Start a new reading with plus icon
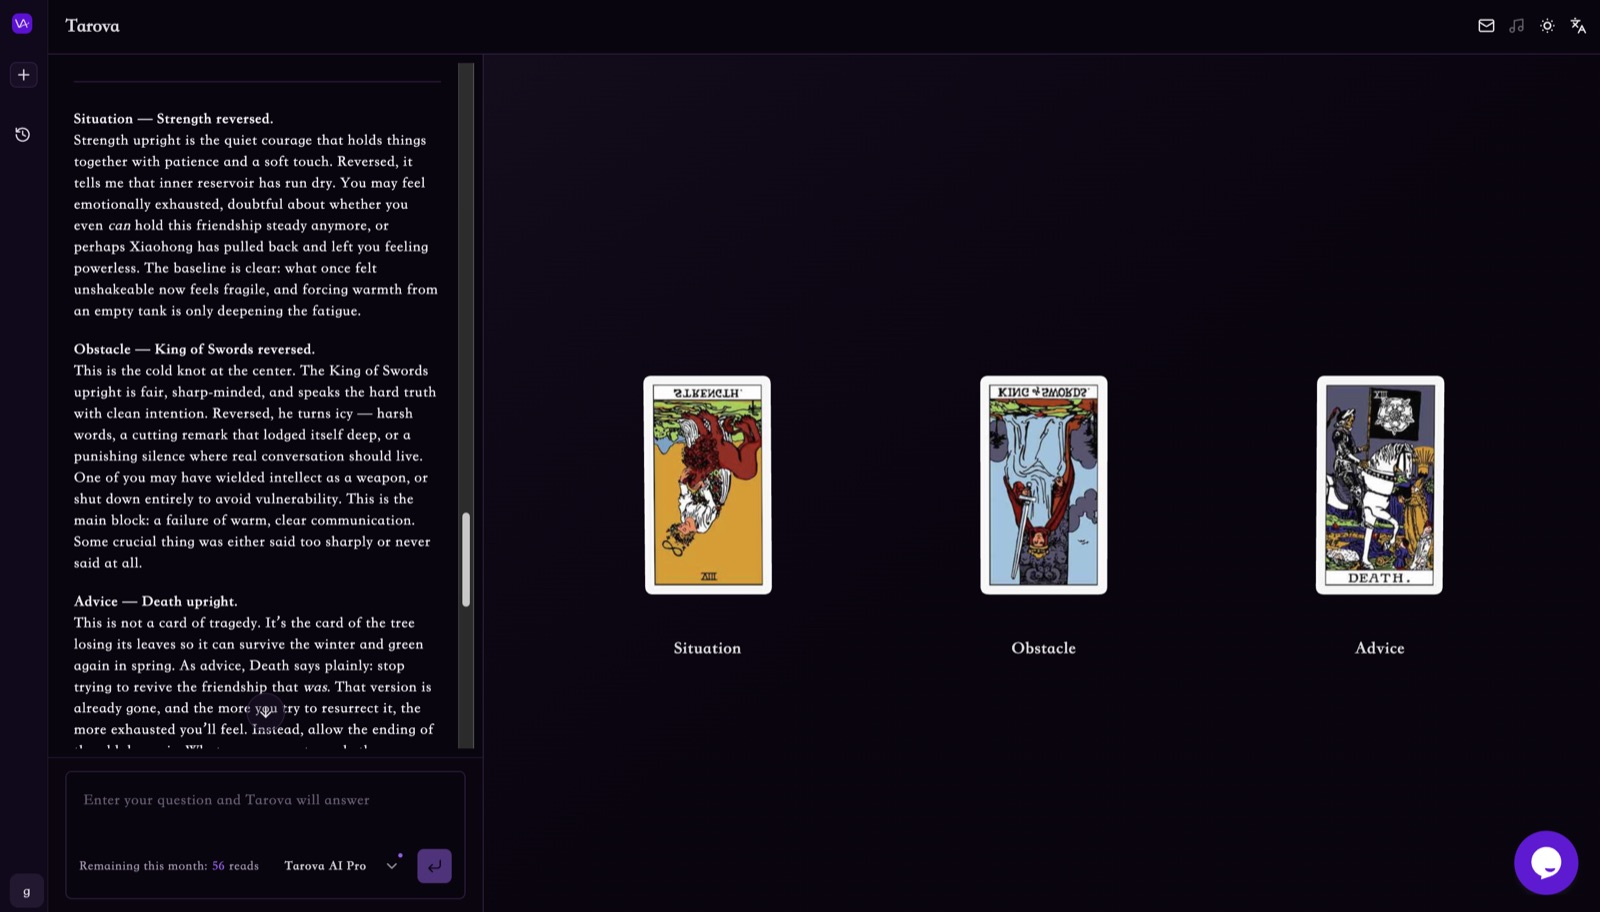The width and height of the screenshot is (1600, 912). [x=23, y=75]
